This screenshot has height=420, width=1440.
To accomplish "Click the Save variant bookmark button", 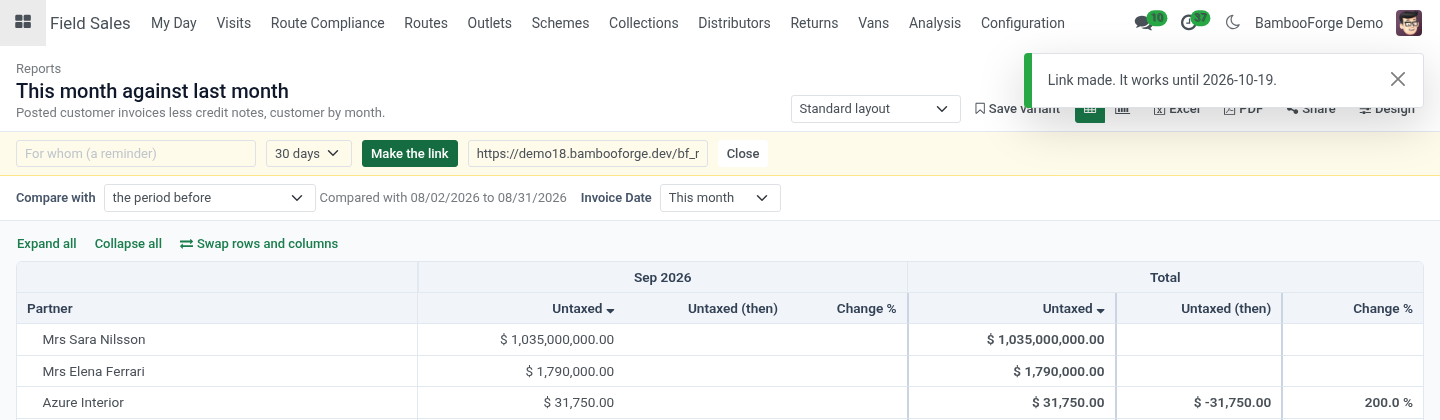I will (1017, 109).
